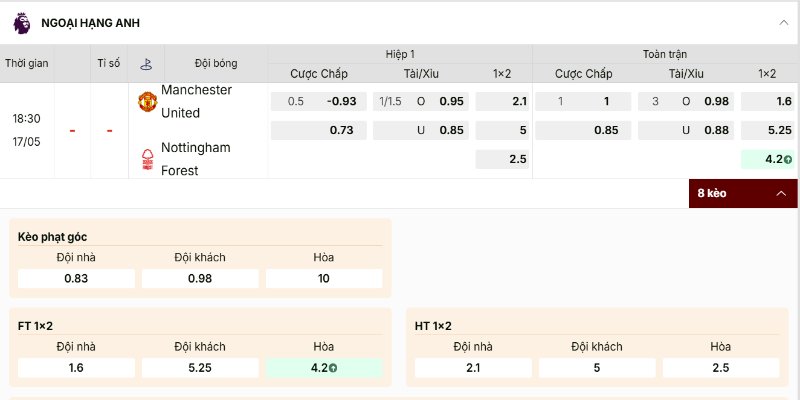Click the green up-arrow in FT 1×2 draw
The width and height of the screenshot is (800, 400).
point(333,368)
